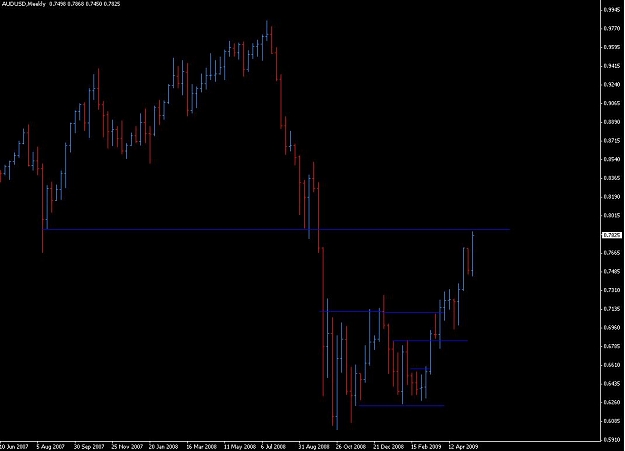This screenshot has height=451, width=625.
Task: Click the 0.8190 price axis label
Action: (612, 197)
